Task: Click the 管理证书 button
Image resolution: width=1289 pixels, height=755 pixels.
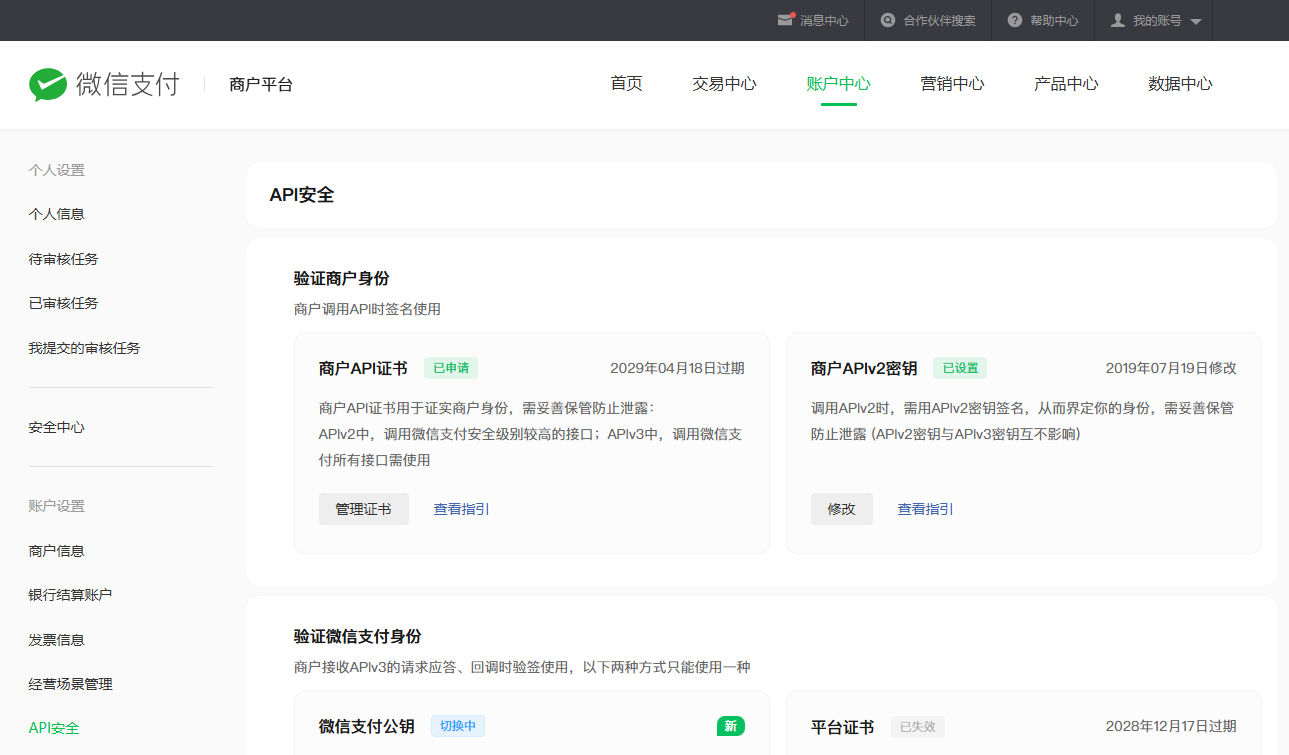Action: (364, 509)
